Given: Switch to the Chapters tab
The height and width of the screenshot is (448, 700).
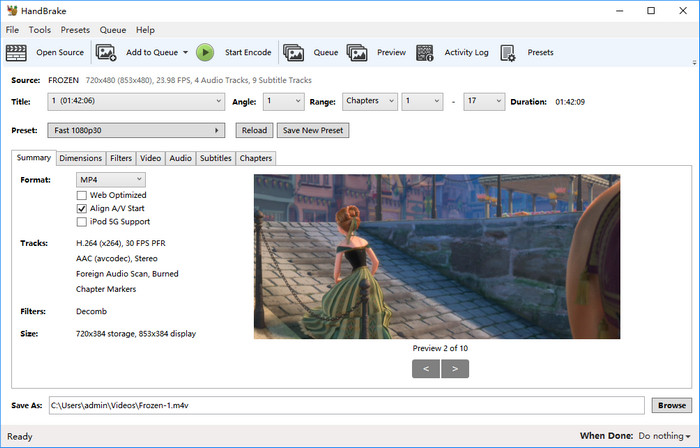Looking at the screenshot, I should (x=255, y=158).
